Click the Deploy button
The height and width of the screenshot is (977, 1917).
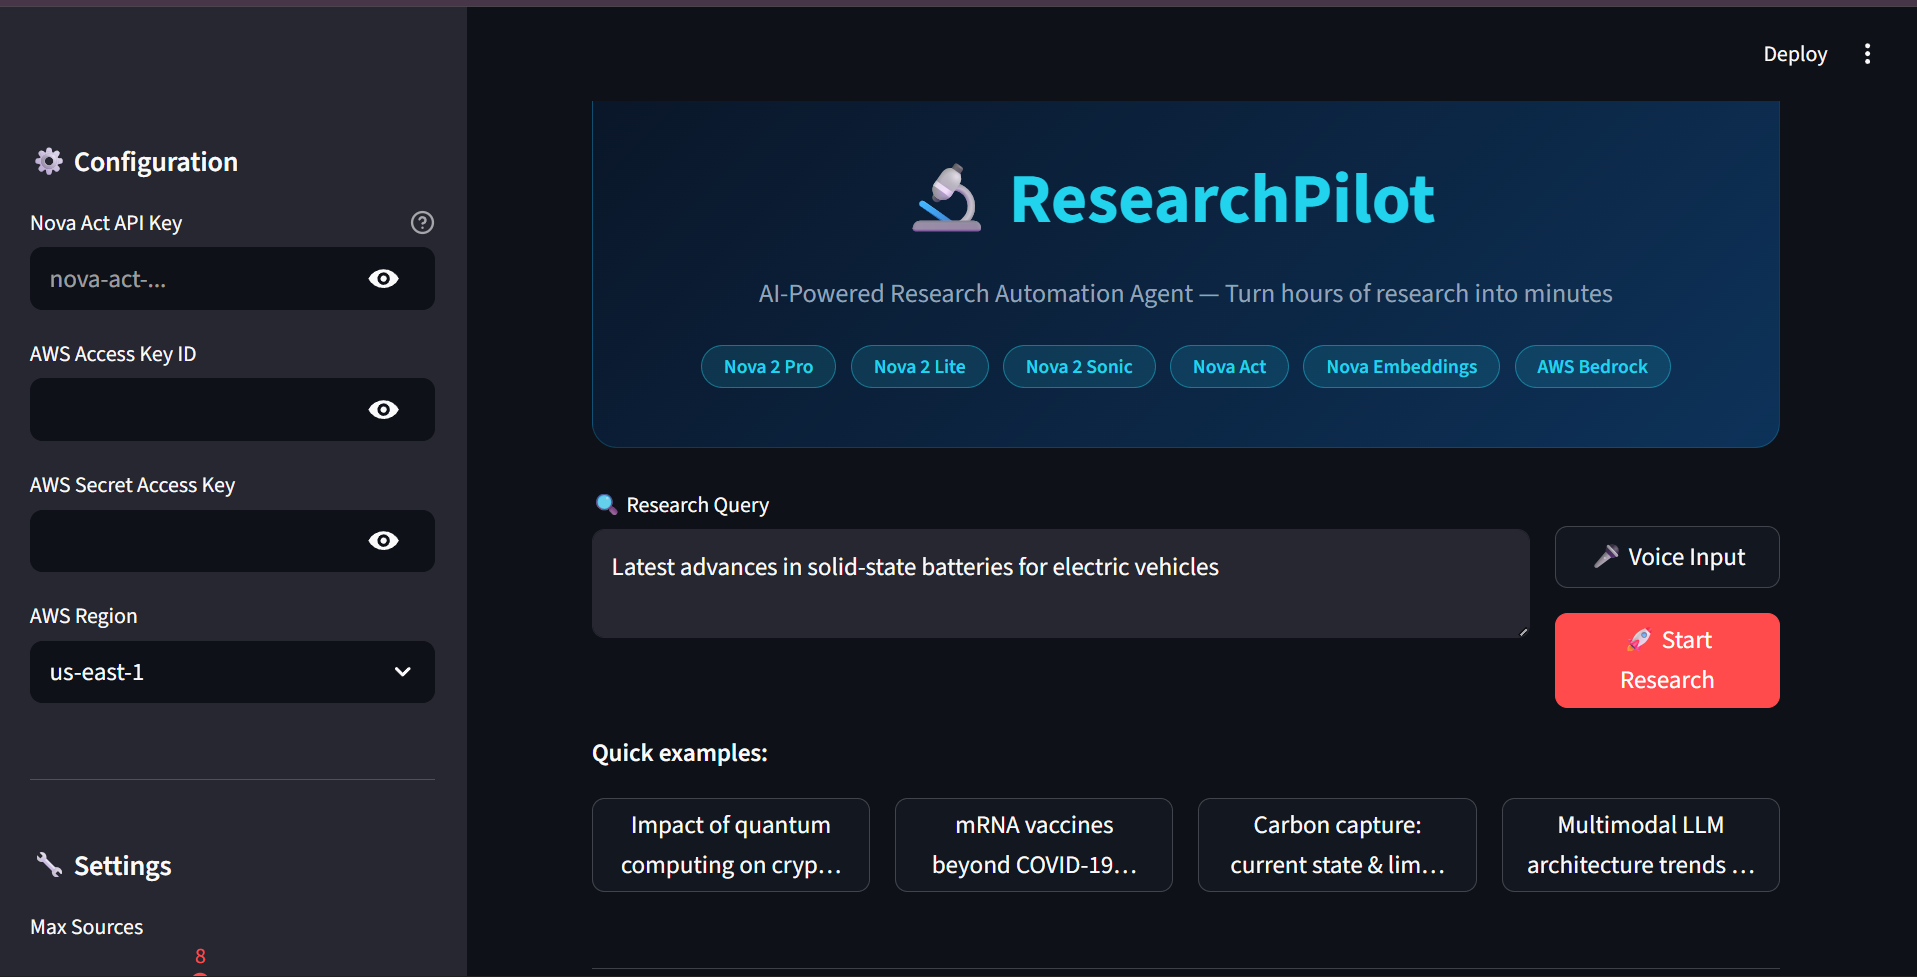pyautogui.click(x=1795, y=54)
